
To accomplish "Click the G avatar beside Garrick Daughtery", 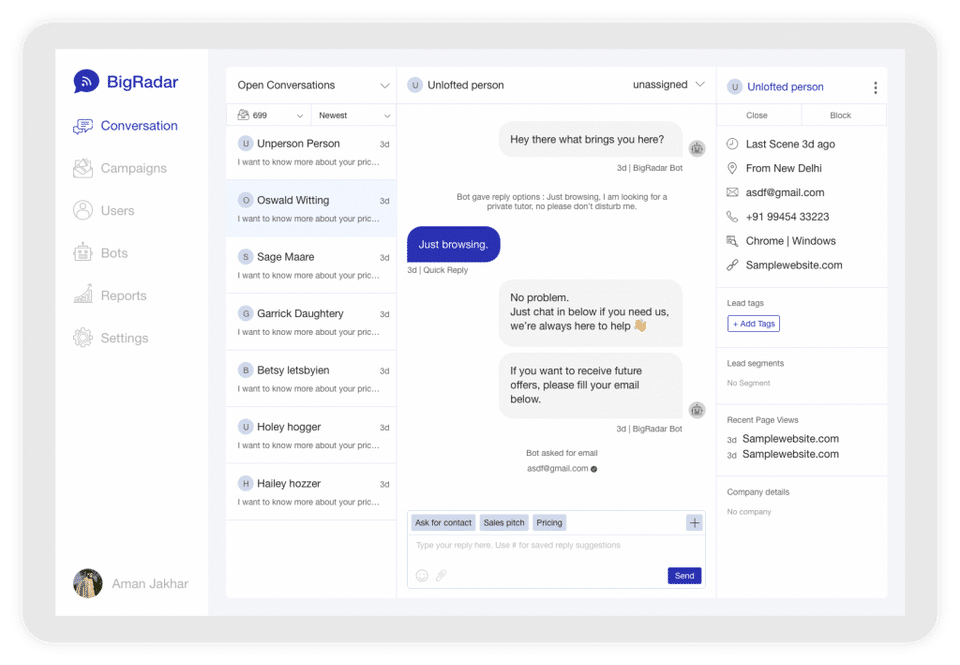I will tap(246, 314).
